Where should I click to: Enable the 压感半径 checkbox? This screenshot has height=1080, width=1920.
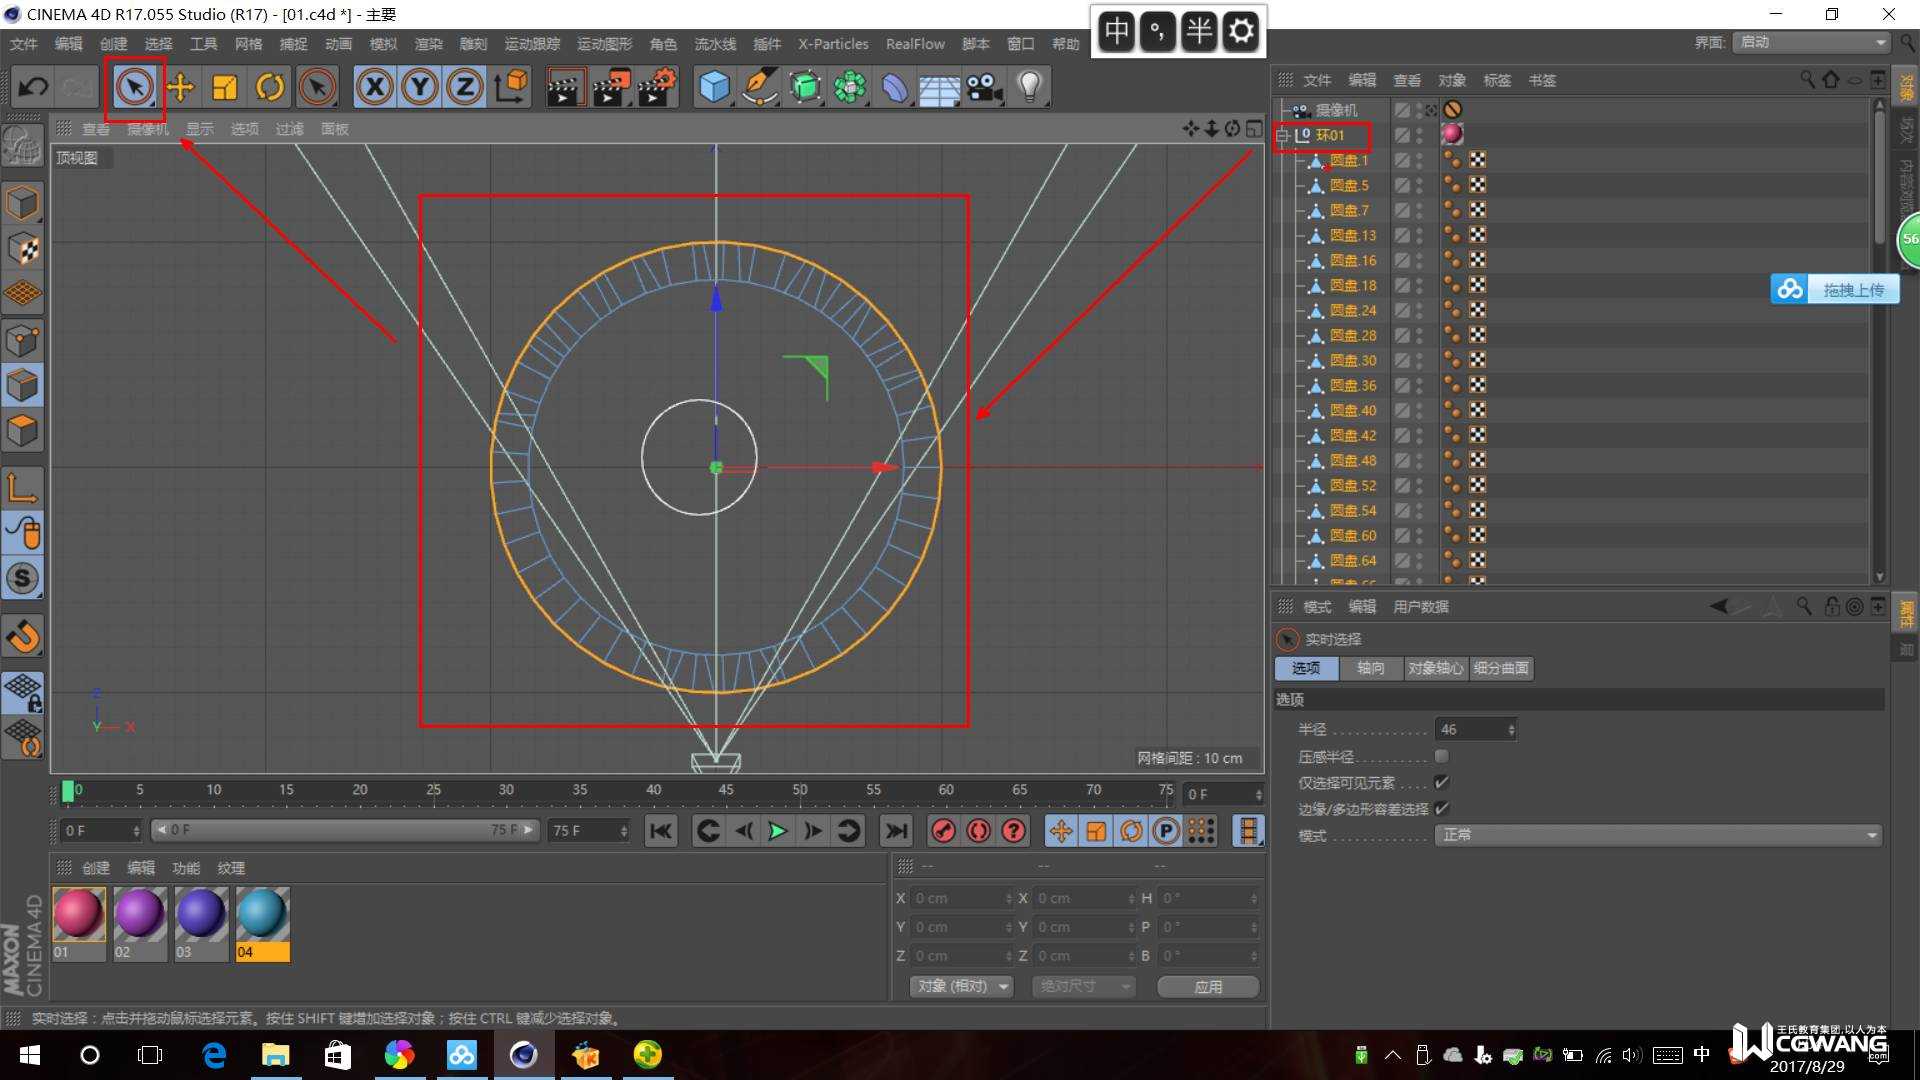coord(1441,756)
